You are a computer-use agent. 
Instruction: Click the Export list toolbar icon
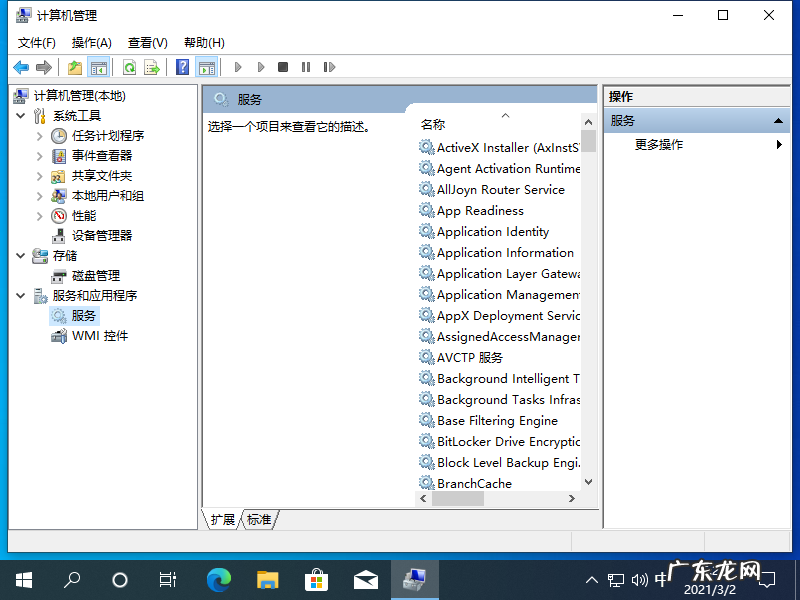[x=150, y=67]
